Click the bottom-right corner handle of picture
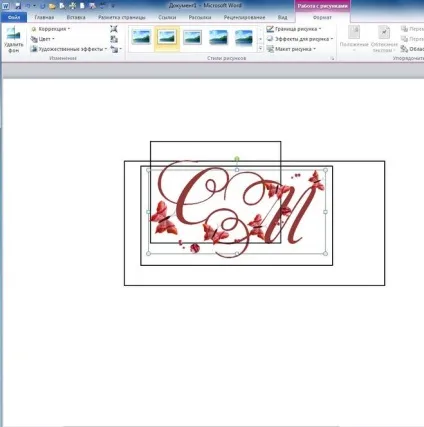This screenshot has height=427, width=424. tap(325, 253)
